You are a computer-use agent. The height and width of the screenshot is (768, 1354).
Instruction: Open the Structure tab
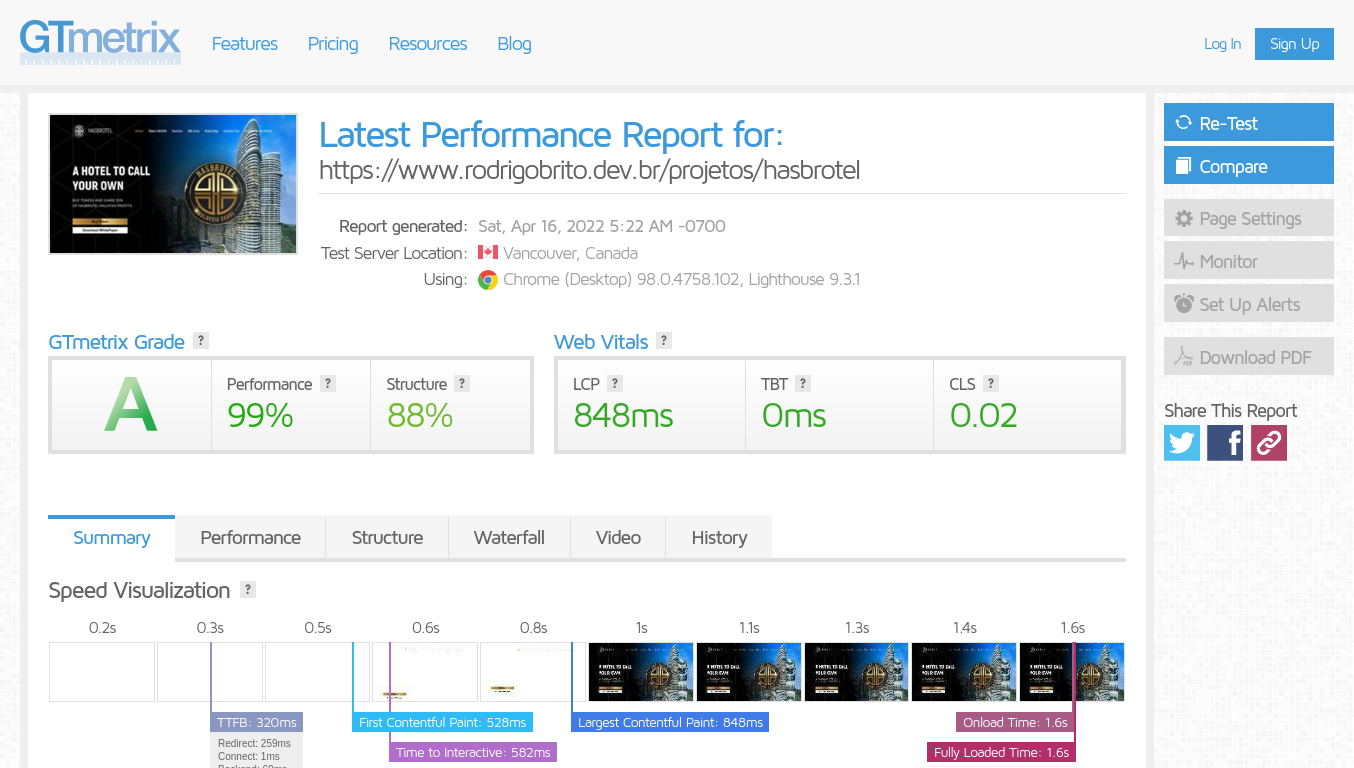coord(387,538)
